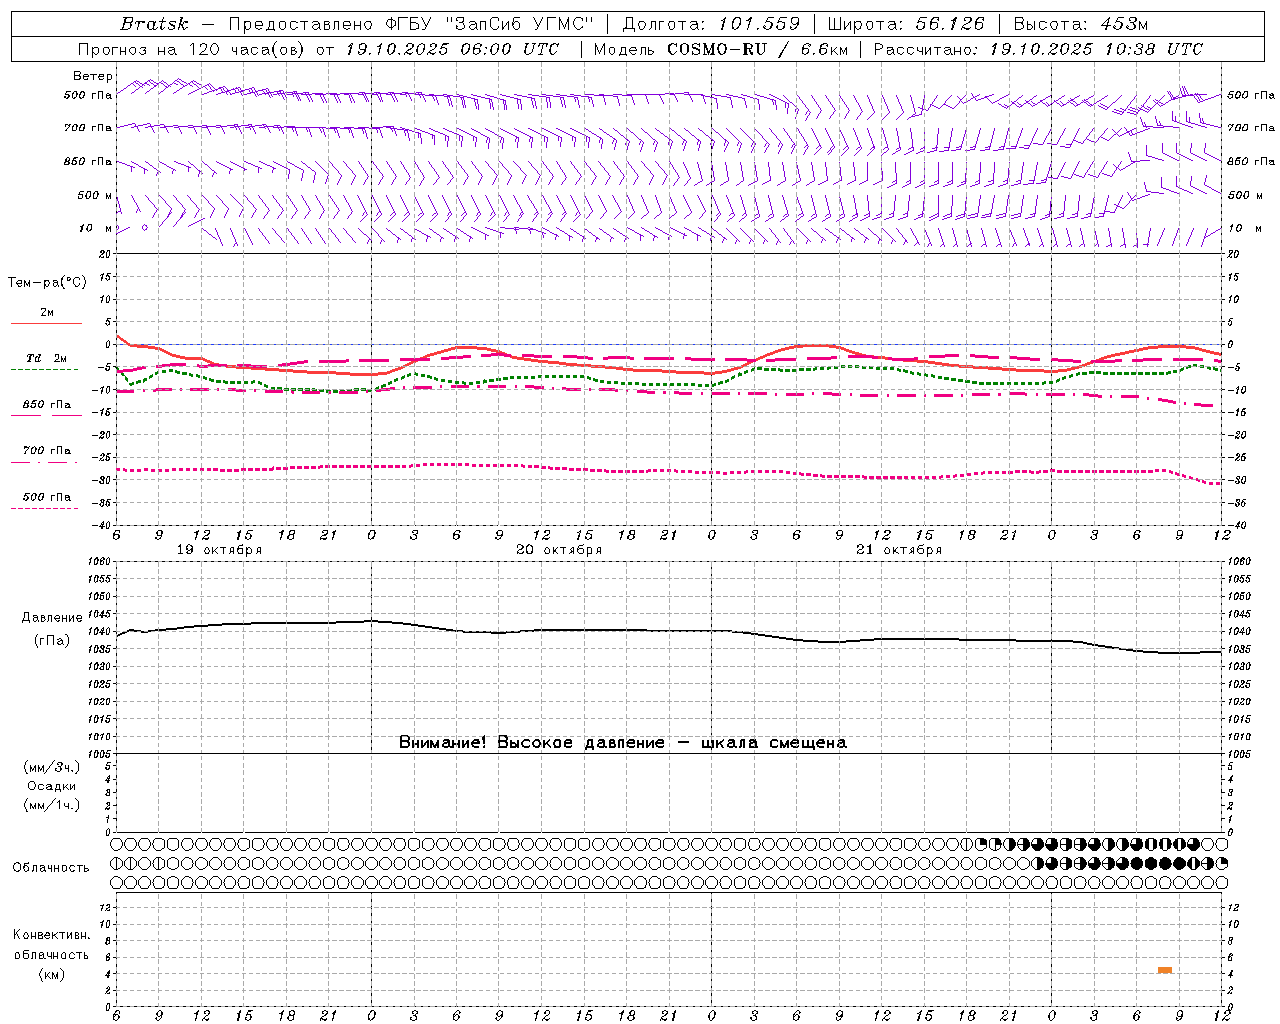Click the '(гПа)' unit label under 'Давление'
Viewport: 1280px width, 1024px height.
click(51, 640)
